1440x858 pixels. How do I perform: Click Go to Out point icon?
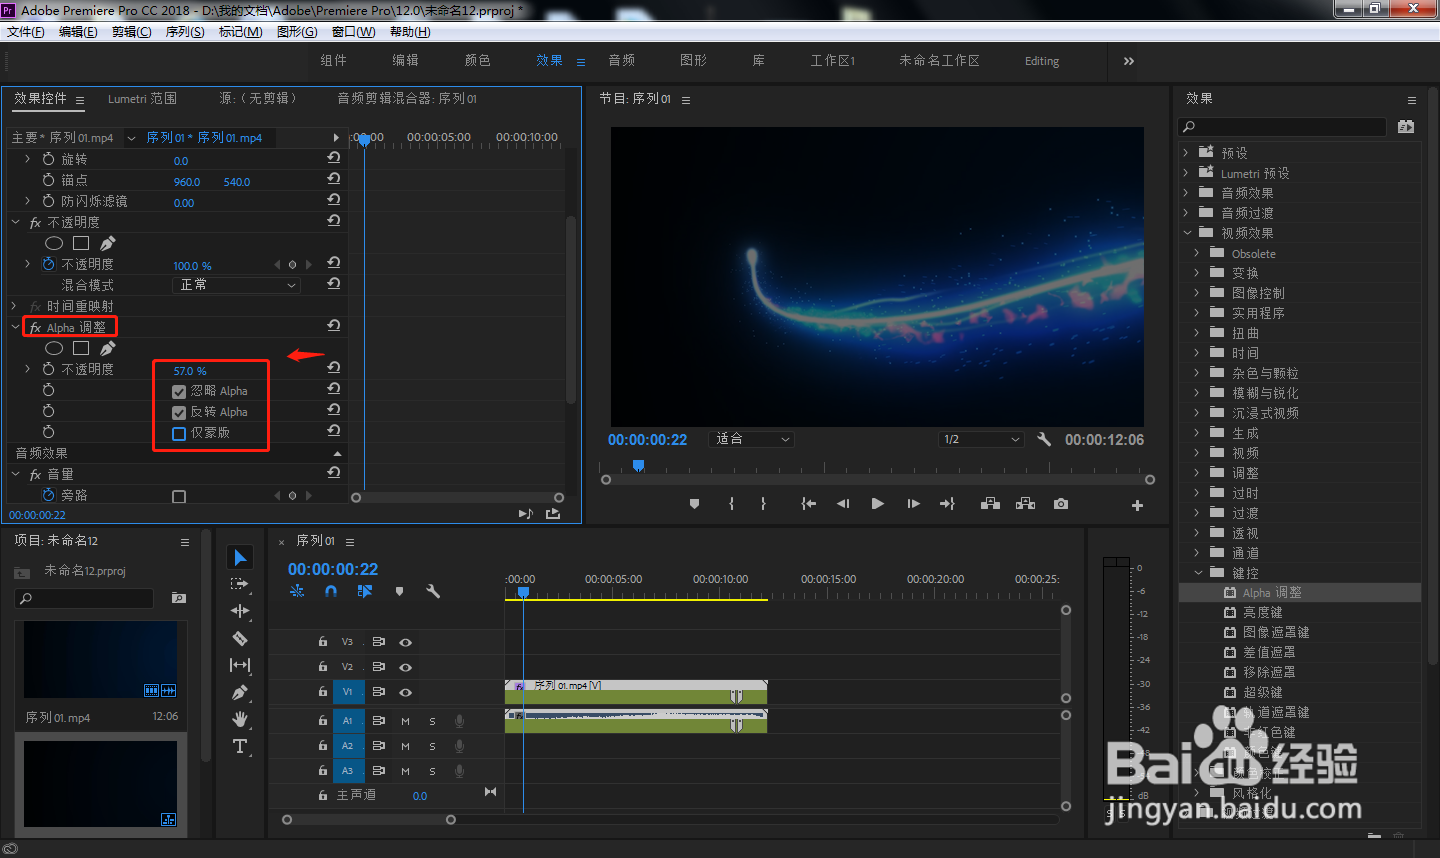[x=947, y=504]
